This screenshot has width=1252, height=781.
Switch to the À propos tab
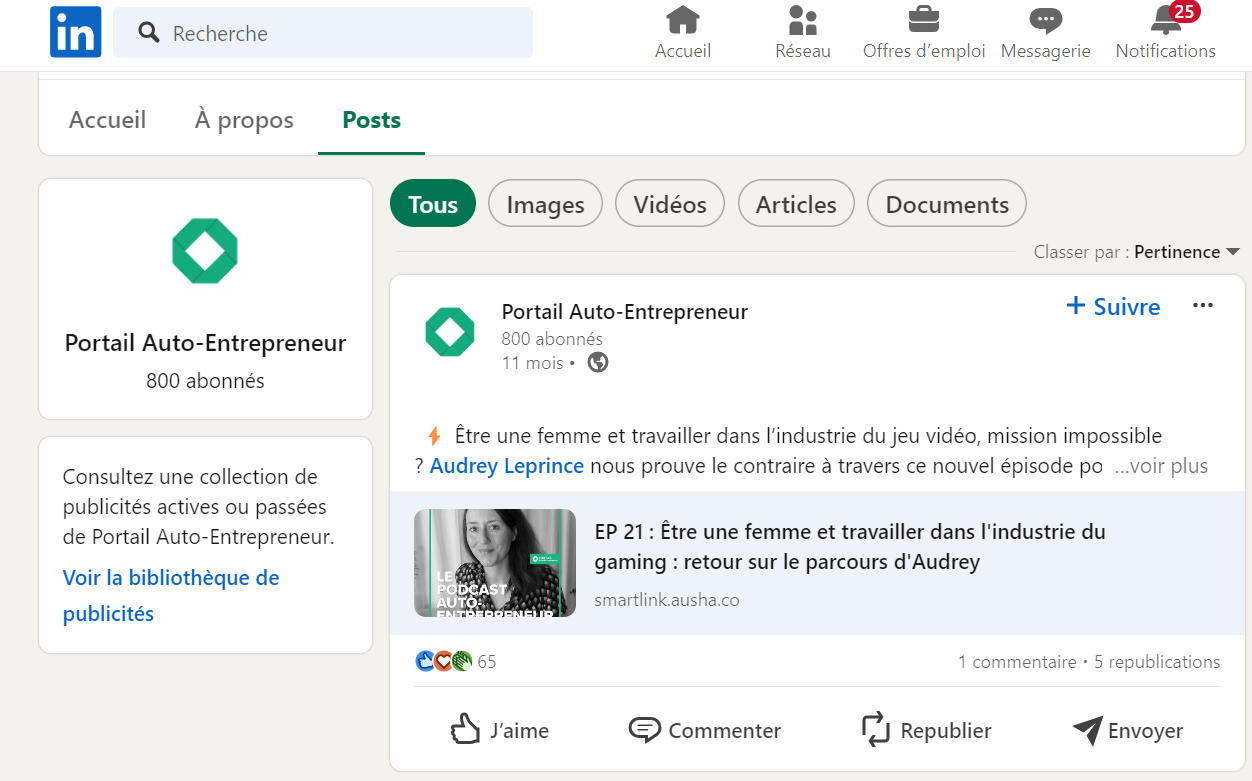(x=244, y=120)
